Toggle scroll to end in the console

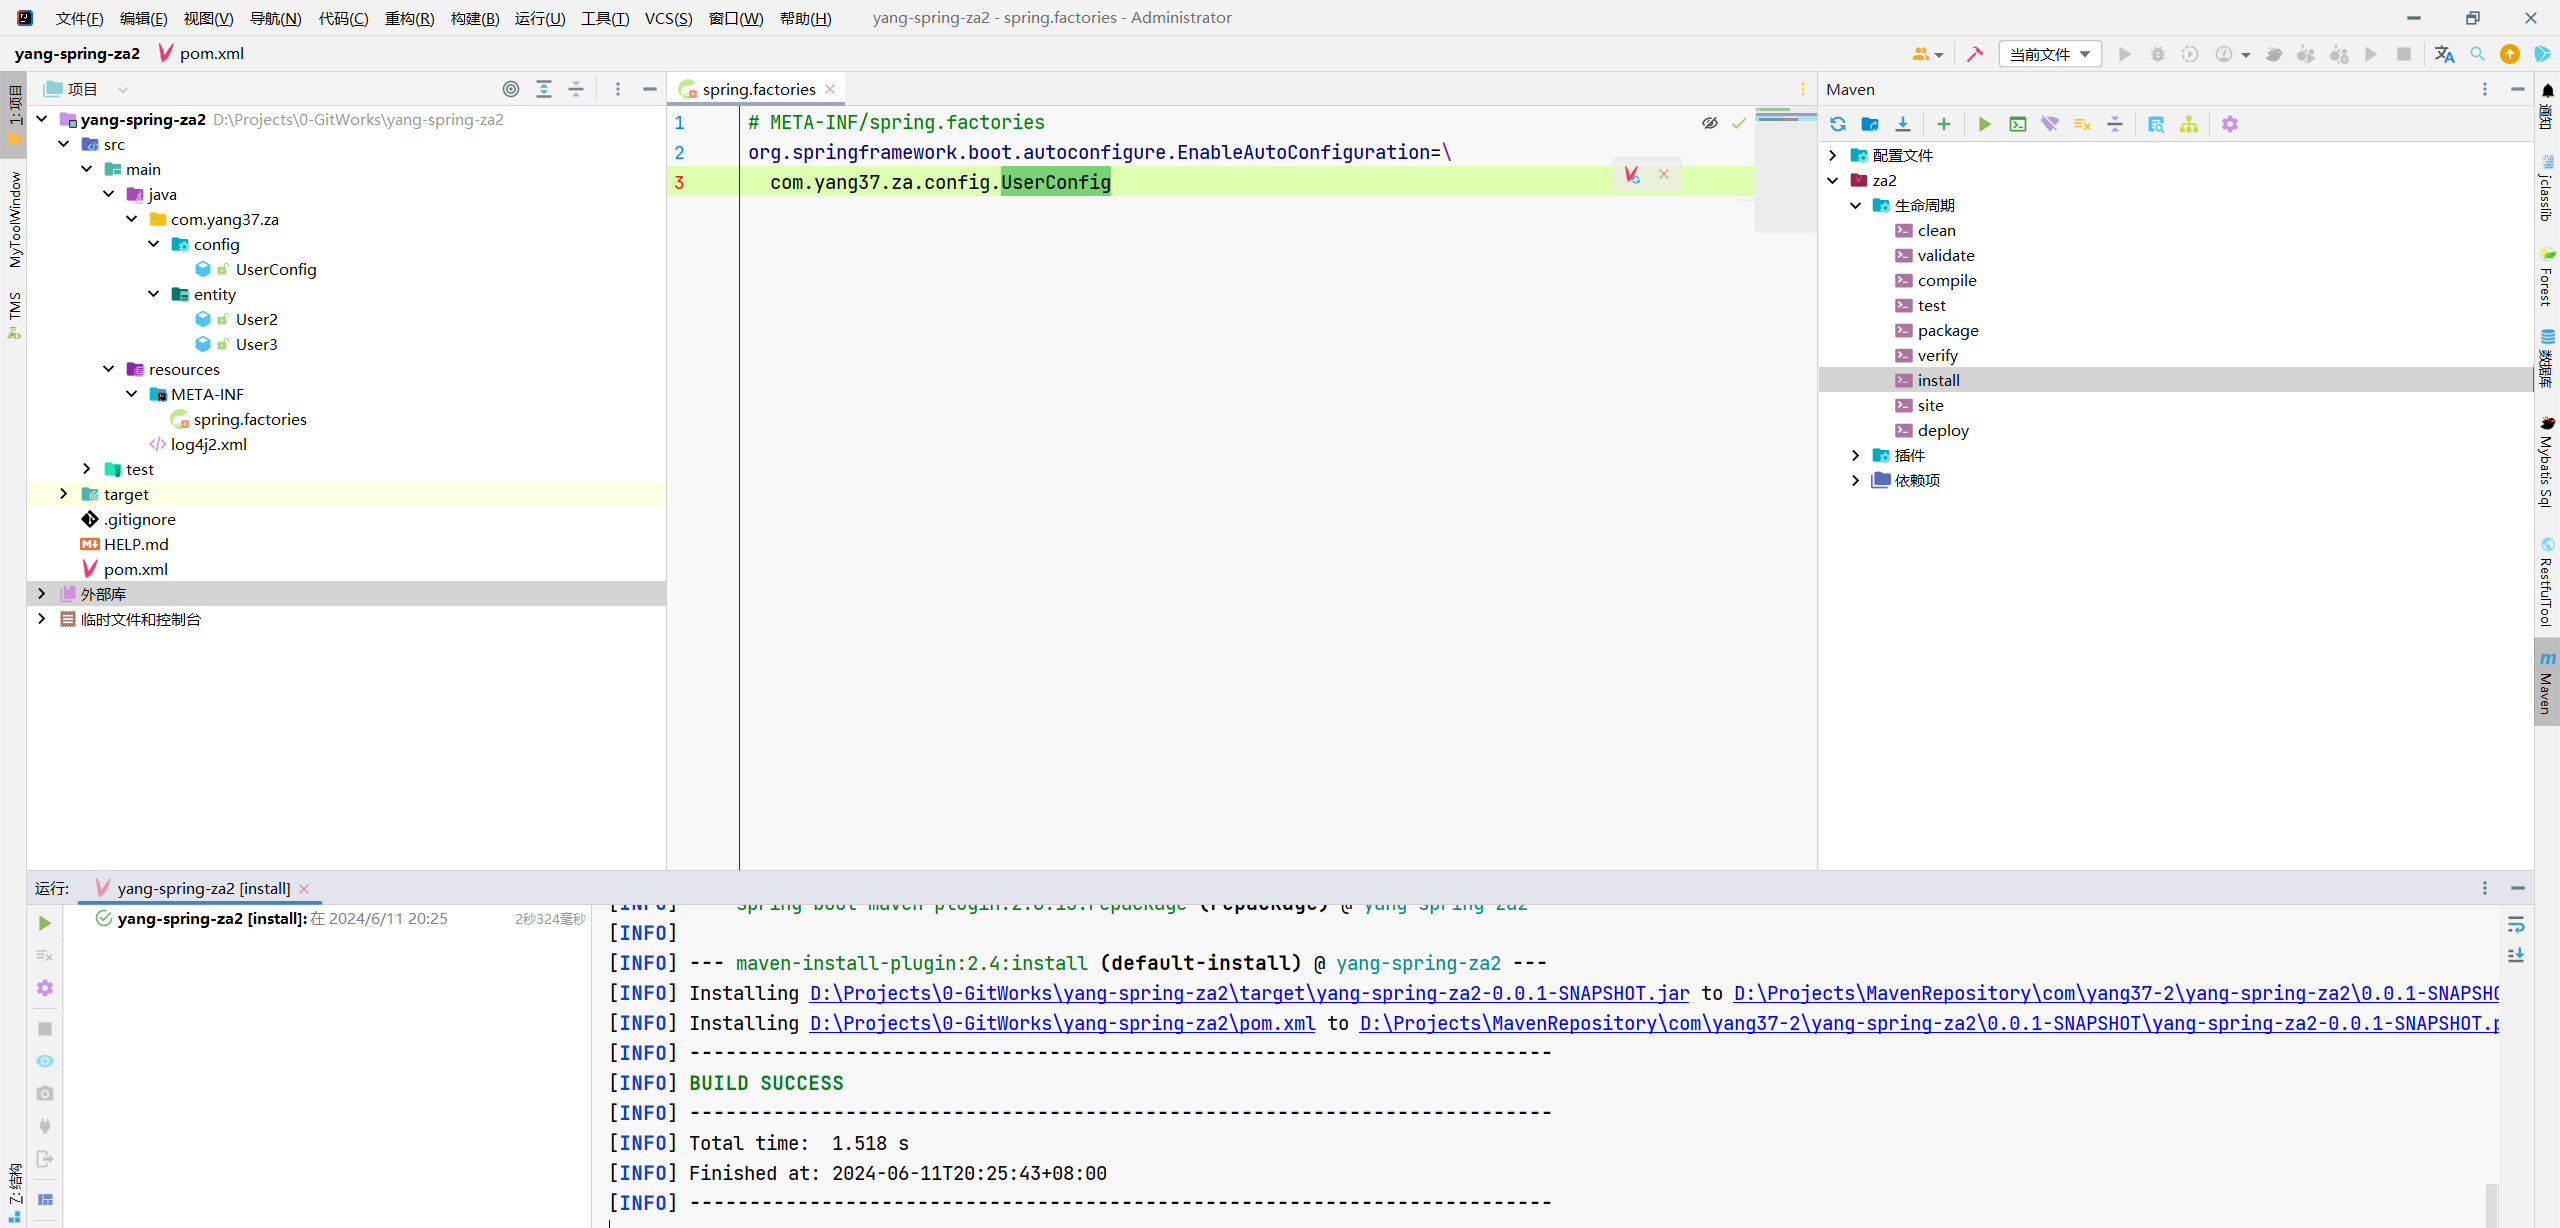coord(2516,956)
